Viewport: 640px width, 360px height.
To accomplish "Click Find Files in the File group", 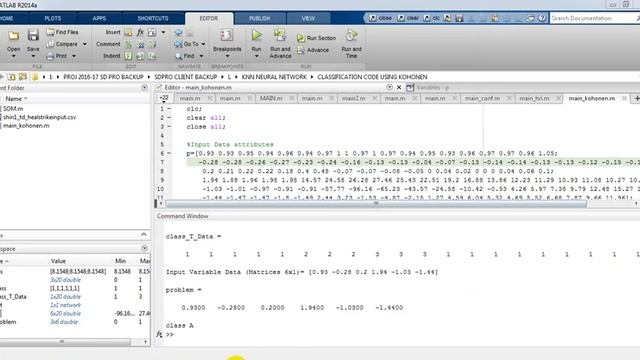I will [x=62, y=32].
